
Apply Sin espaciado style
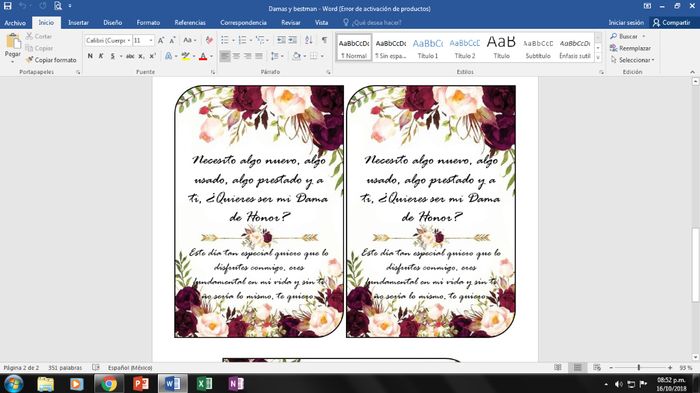pyautogui.click(x=391, y=47)
